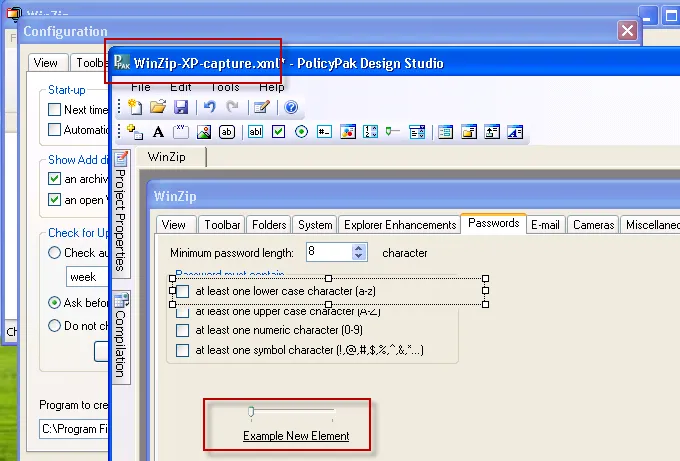Switch to the Folders tab
Image resolution: width=680 pixels, height=461 pixels.
[x=269, y=225]
